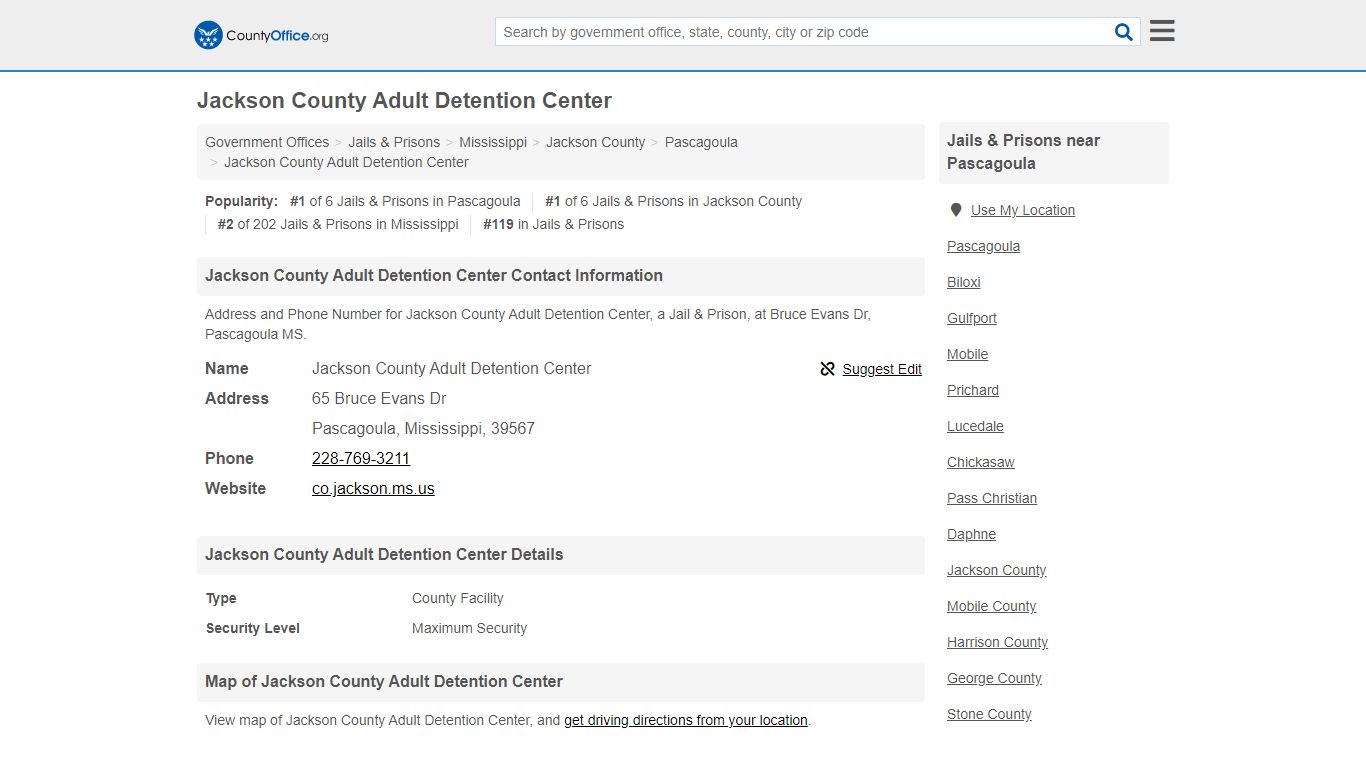Select text Pascagoula, Mississippi, 39567
This screenshot has width=1366, height=768.
423,428
